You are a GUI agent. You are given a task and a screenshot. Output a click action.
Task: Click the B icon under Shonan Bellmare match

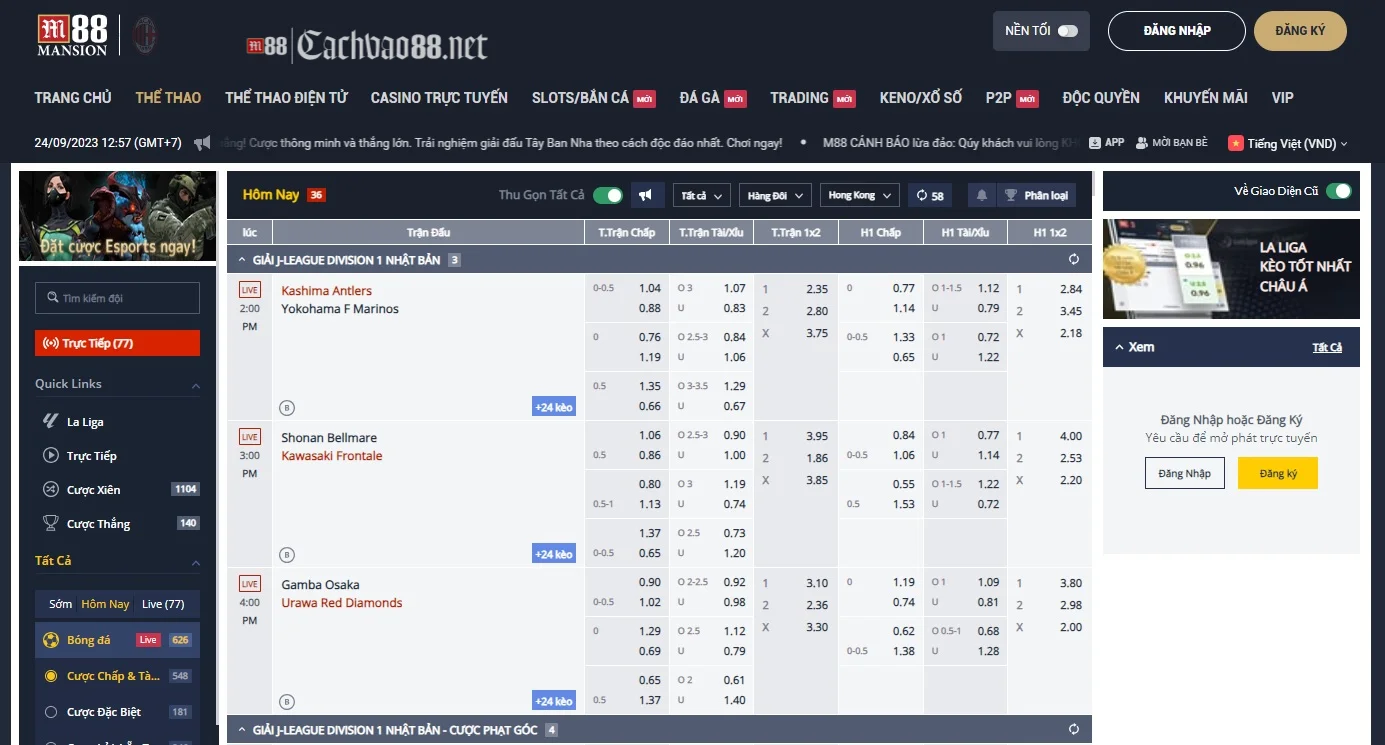pos(287,555)
